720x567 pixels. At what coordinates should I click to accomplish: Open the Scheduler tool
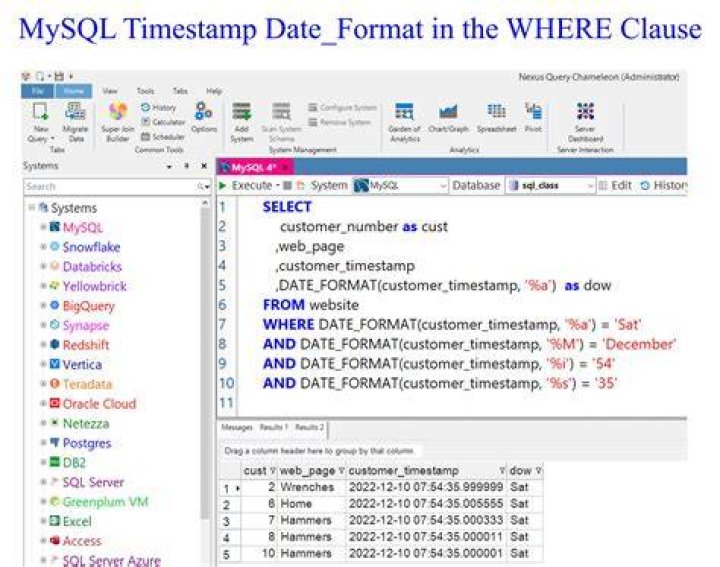click(163, 137)
